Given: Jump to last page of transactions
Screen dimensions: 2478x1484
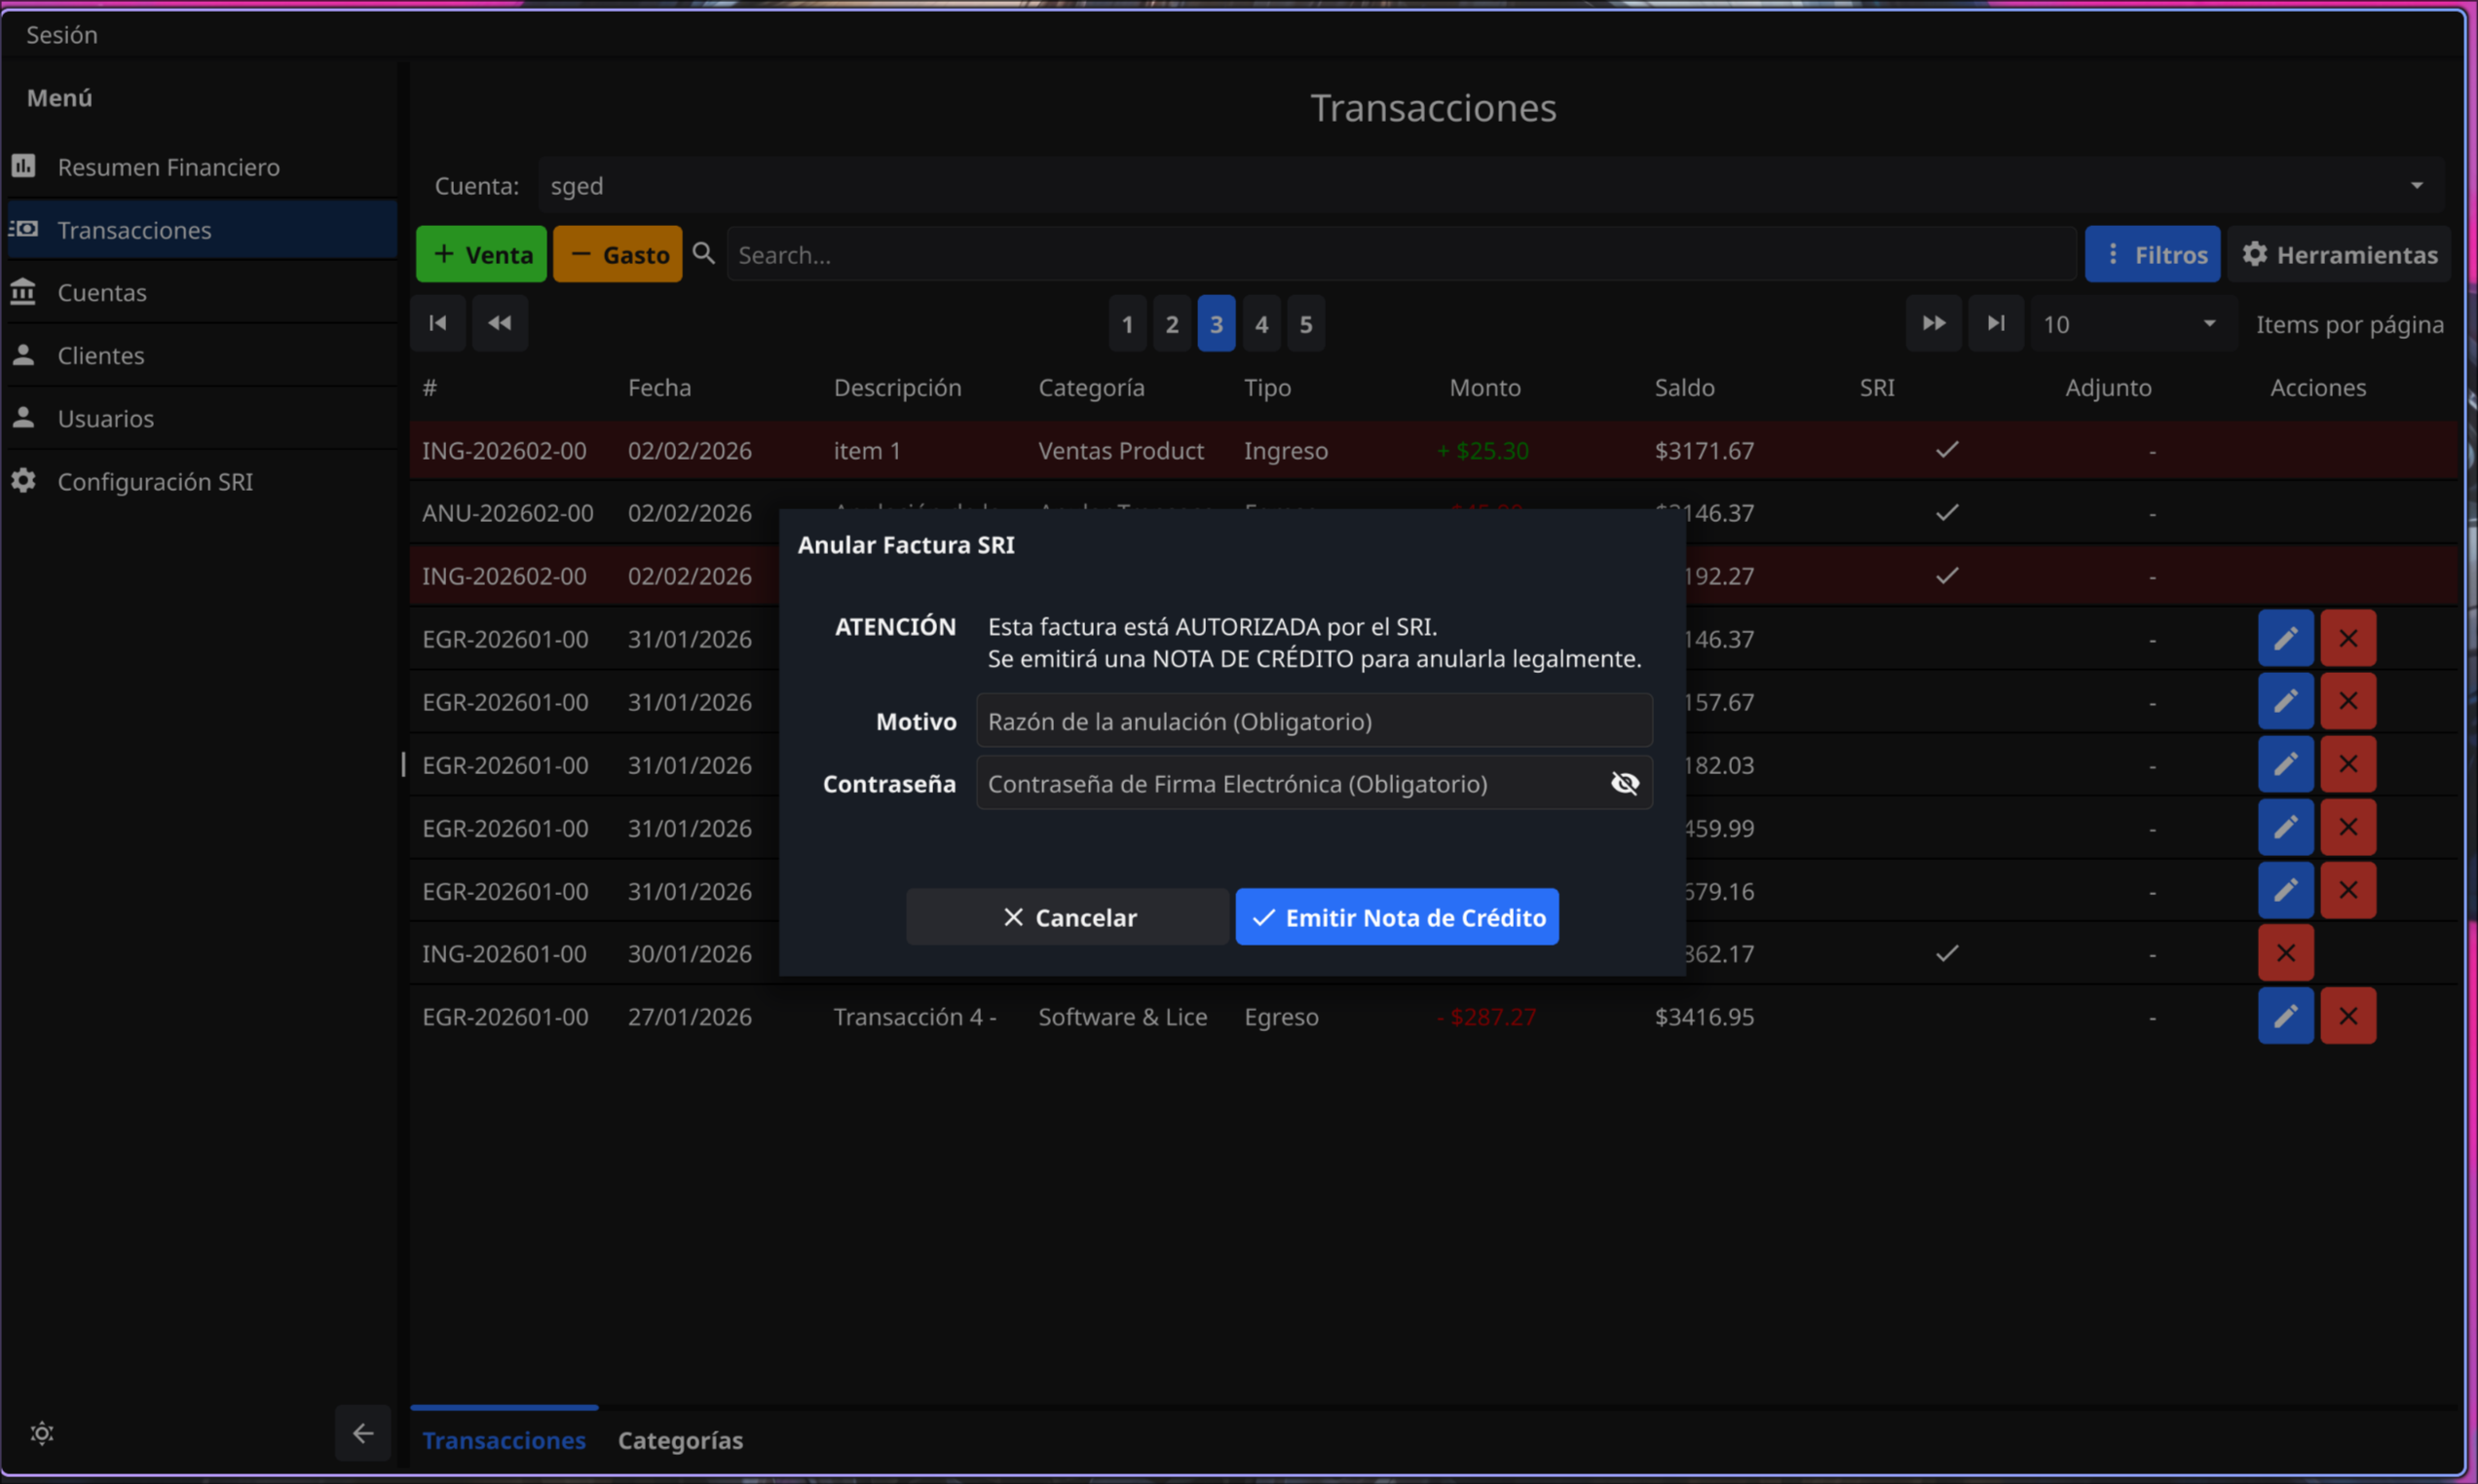Looking at the screenshot, I should [1995, 323].
